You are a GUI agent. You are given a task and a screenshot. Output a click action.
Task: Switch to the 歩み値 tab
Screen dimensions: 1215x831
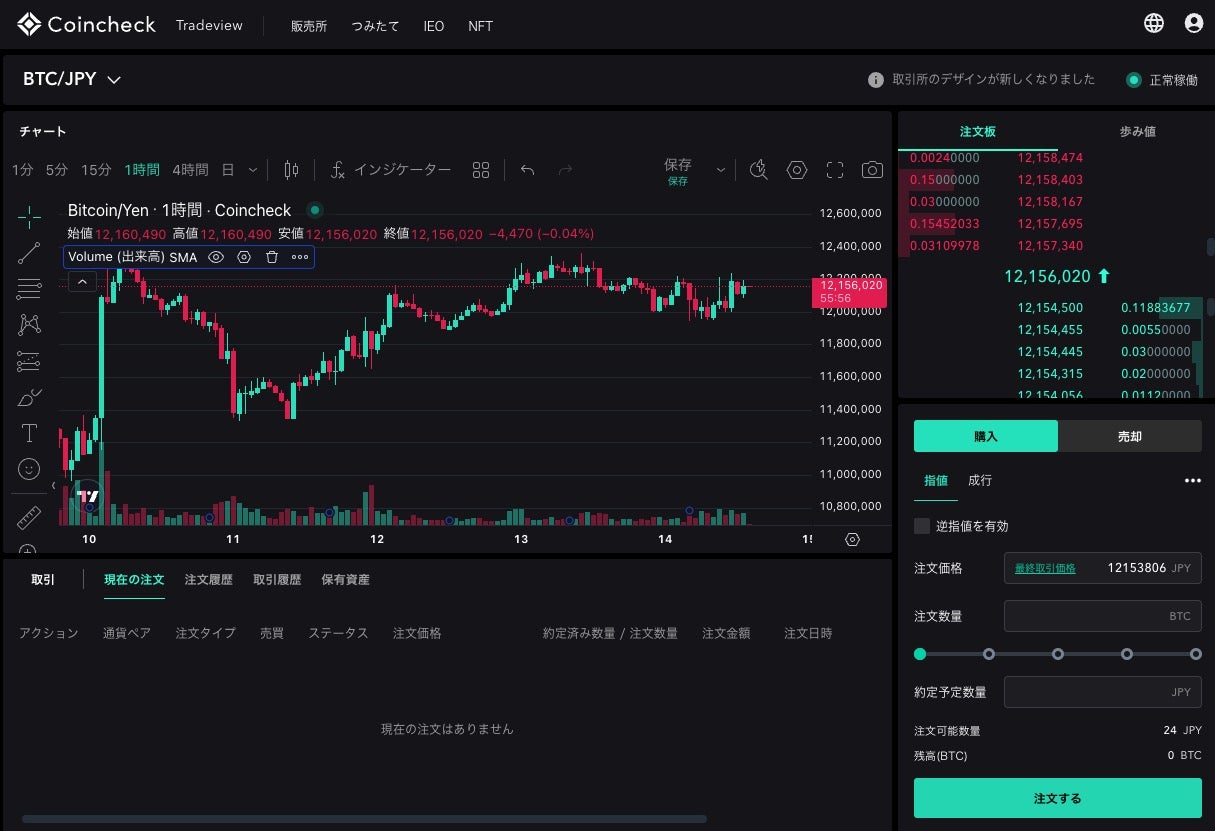point(1137,131)
